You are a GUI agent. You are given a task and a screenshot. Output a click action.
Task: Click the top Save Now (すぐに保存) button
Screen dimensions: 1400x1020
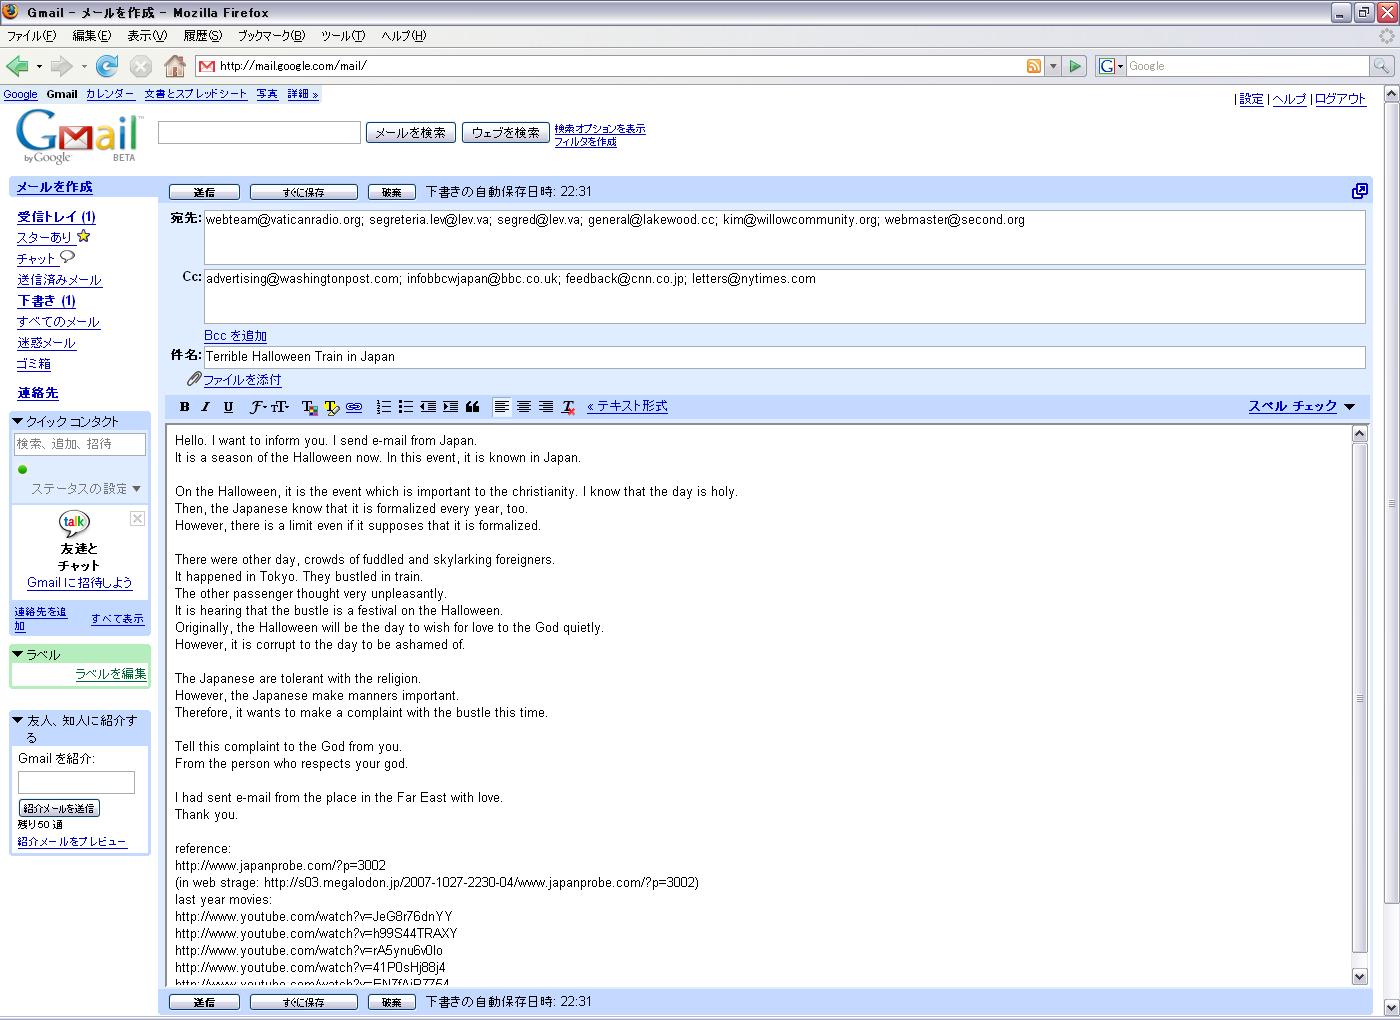(x=303, y=192)
